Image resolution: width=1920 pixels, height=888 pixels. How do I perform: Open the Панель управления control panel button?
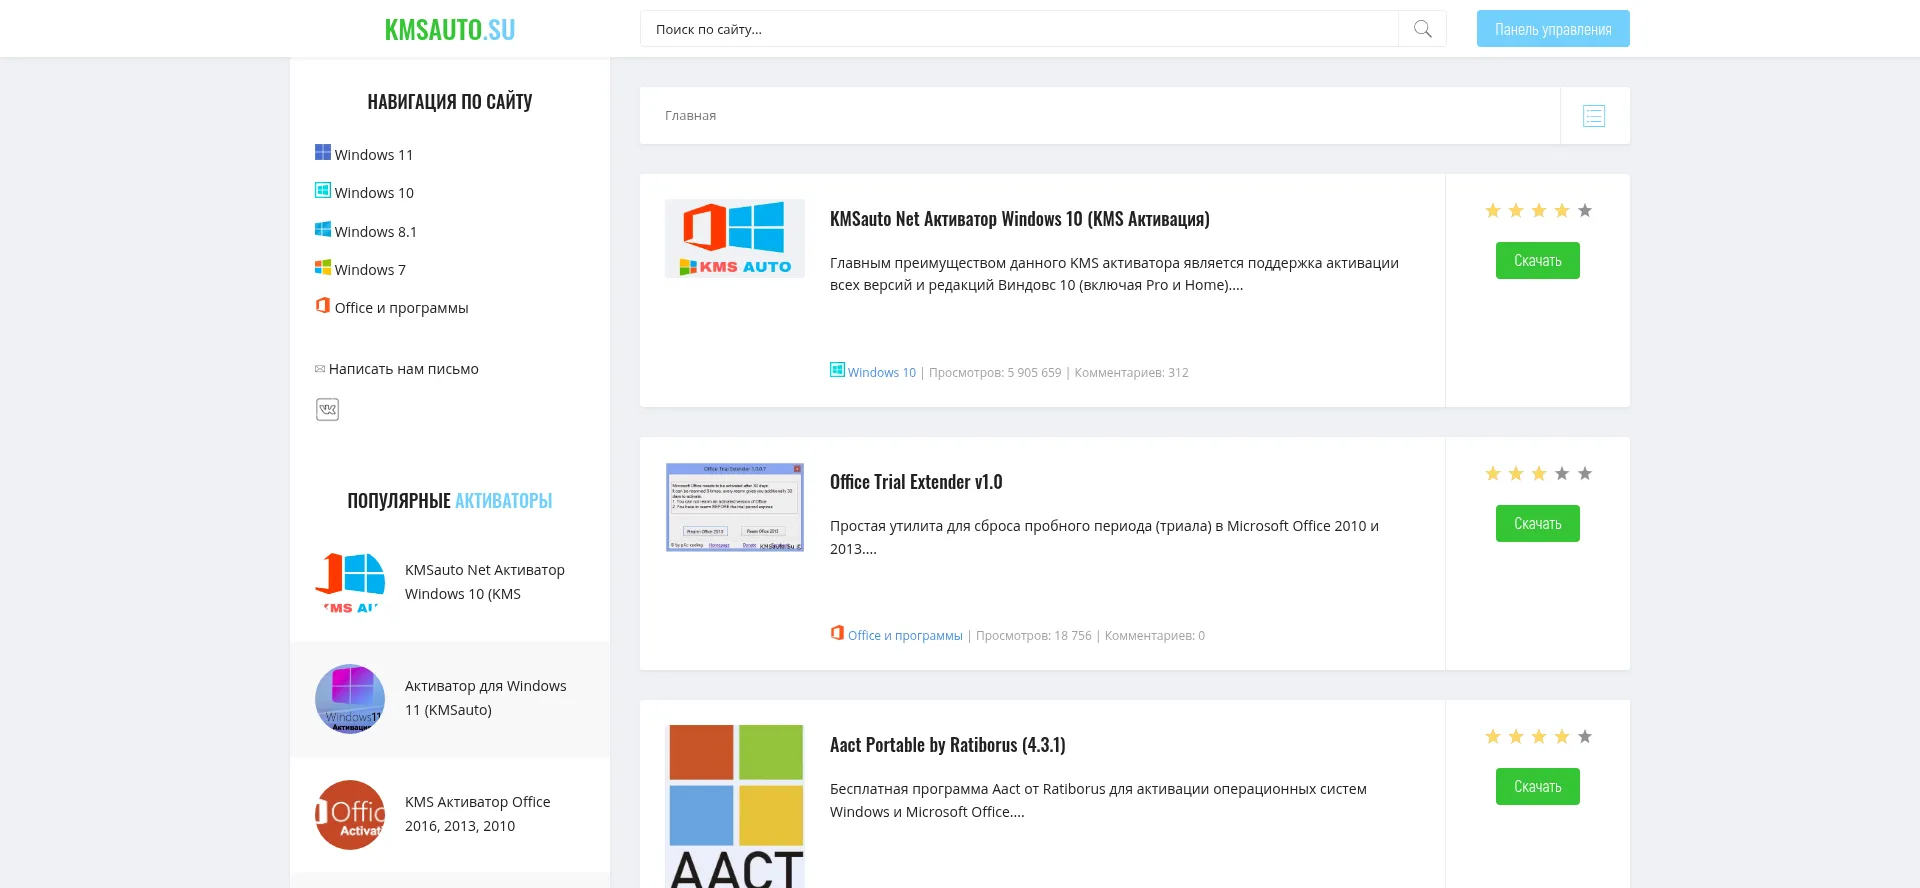pyautogui.click(x=1553, y=29)
